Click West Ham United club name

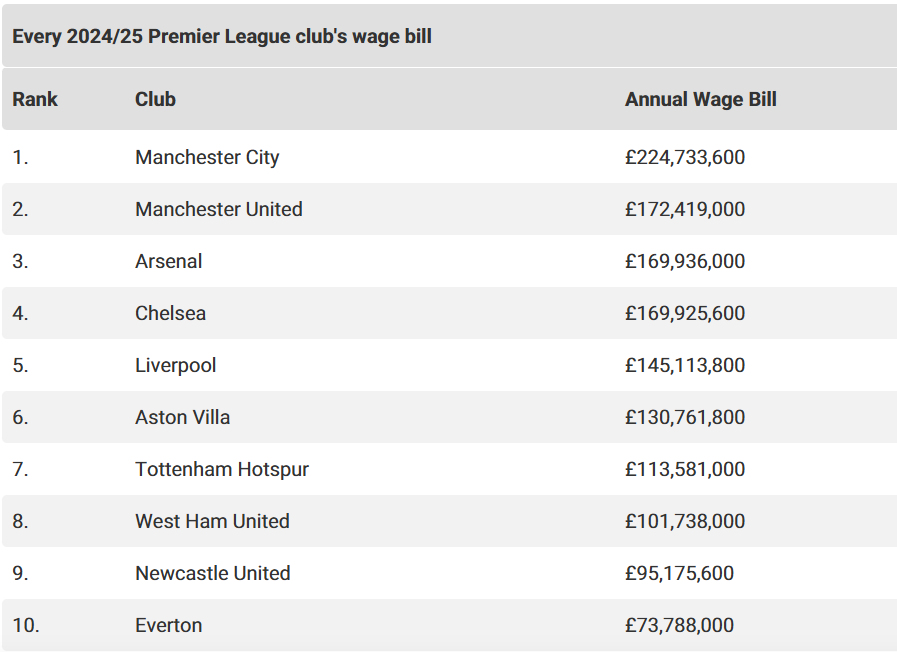tap(212, 522)
